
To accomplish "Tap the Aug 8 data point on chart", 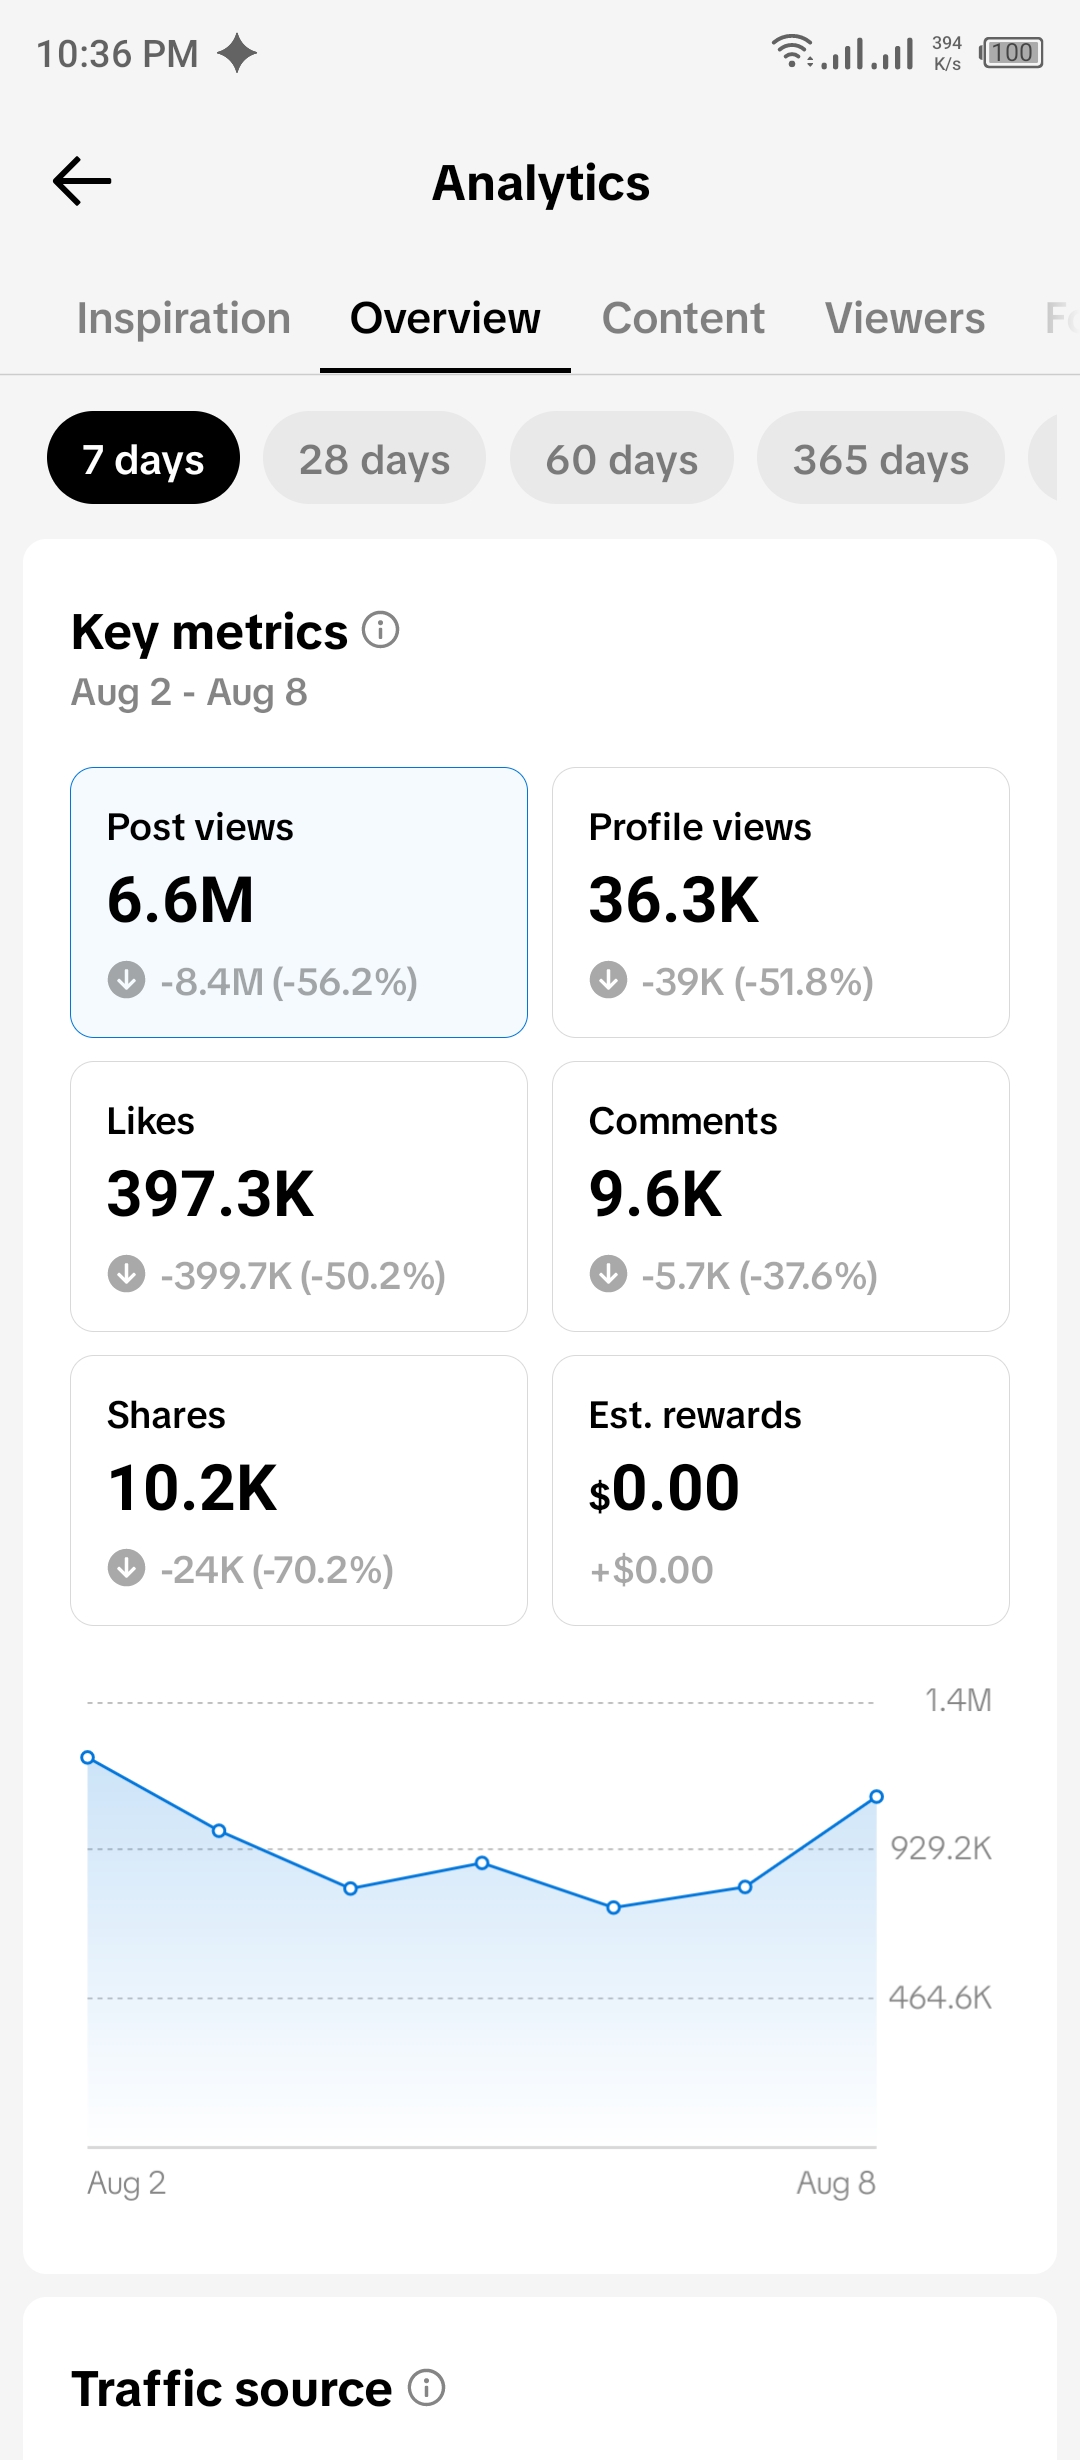I will coord(876,1797).
